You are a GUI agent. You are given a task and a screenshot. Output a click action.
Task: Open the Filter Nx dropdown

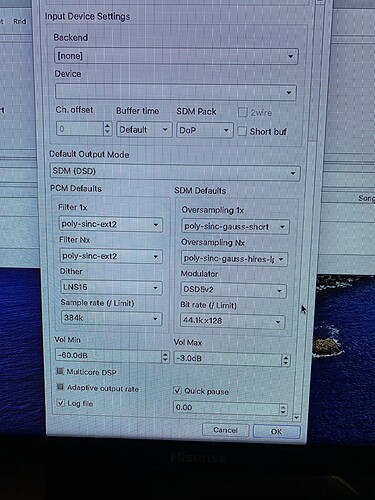pos(111,256)
